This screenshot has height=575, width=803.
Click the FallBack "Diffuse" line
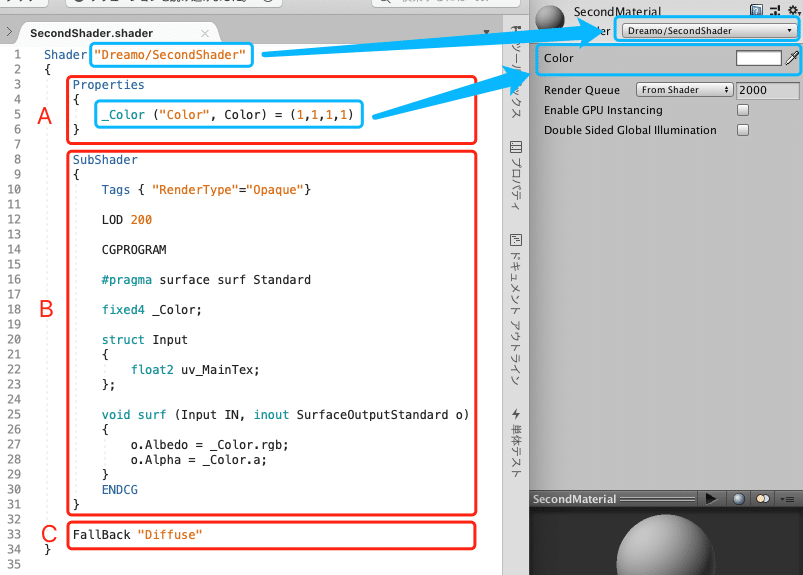point(137,535)
